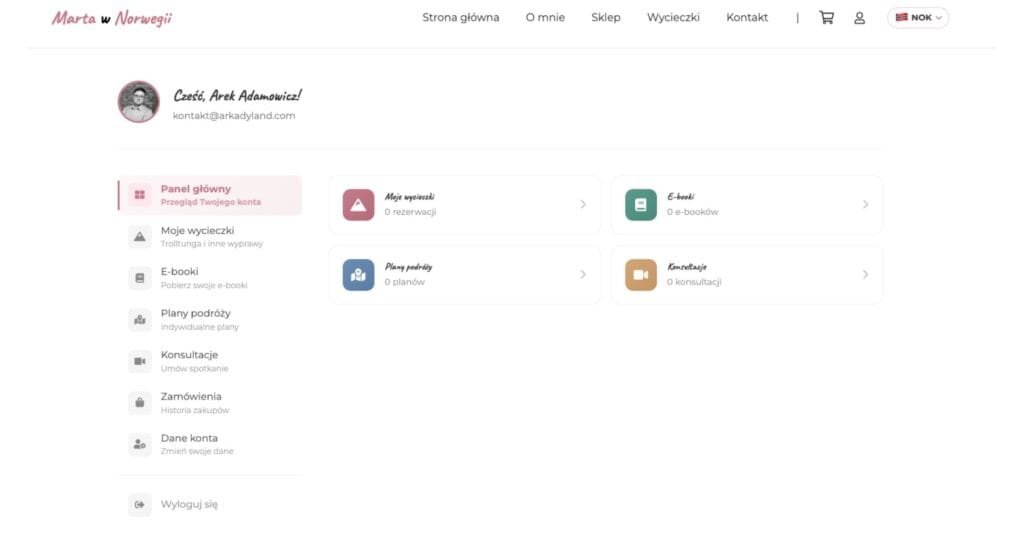Click Arek Adamowicz profile avatar photo
This screenshot has height=545, width=1024.
(x=139, y=102)
